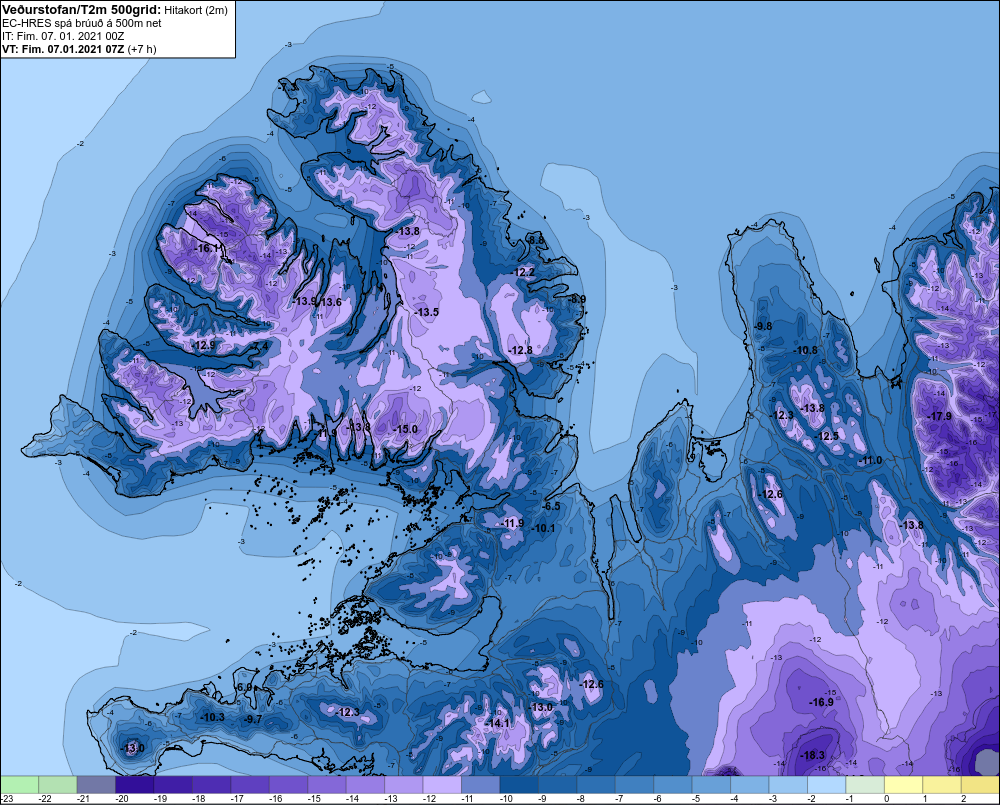Click the -13.5 temperature value

click(x=426, y=312)
